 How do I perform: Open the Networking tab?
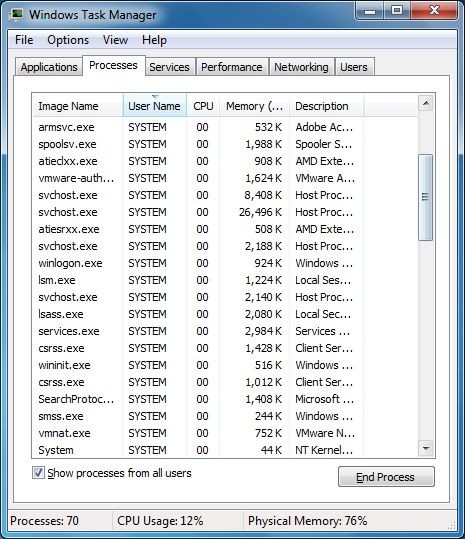301,67
